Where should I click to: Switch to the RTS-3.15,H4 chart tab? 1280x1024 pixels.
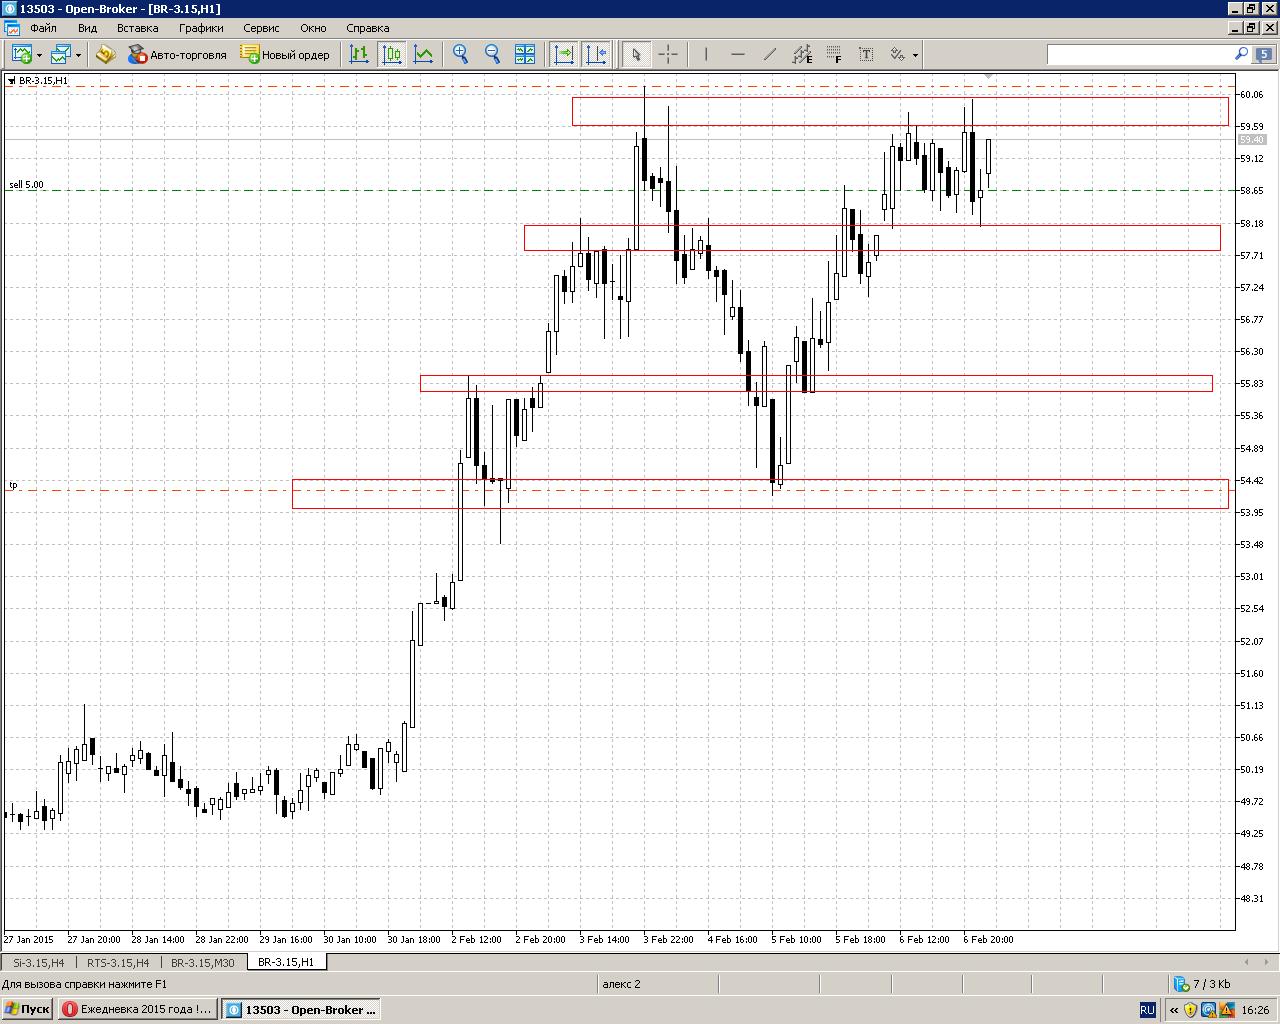coord(117,962)
